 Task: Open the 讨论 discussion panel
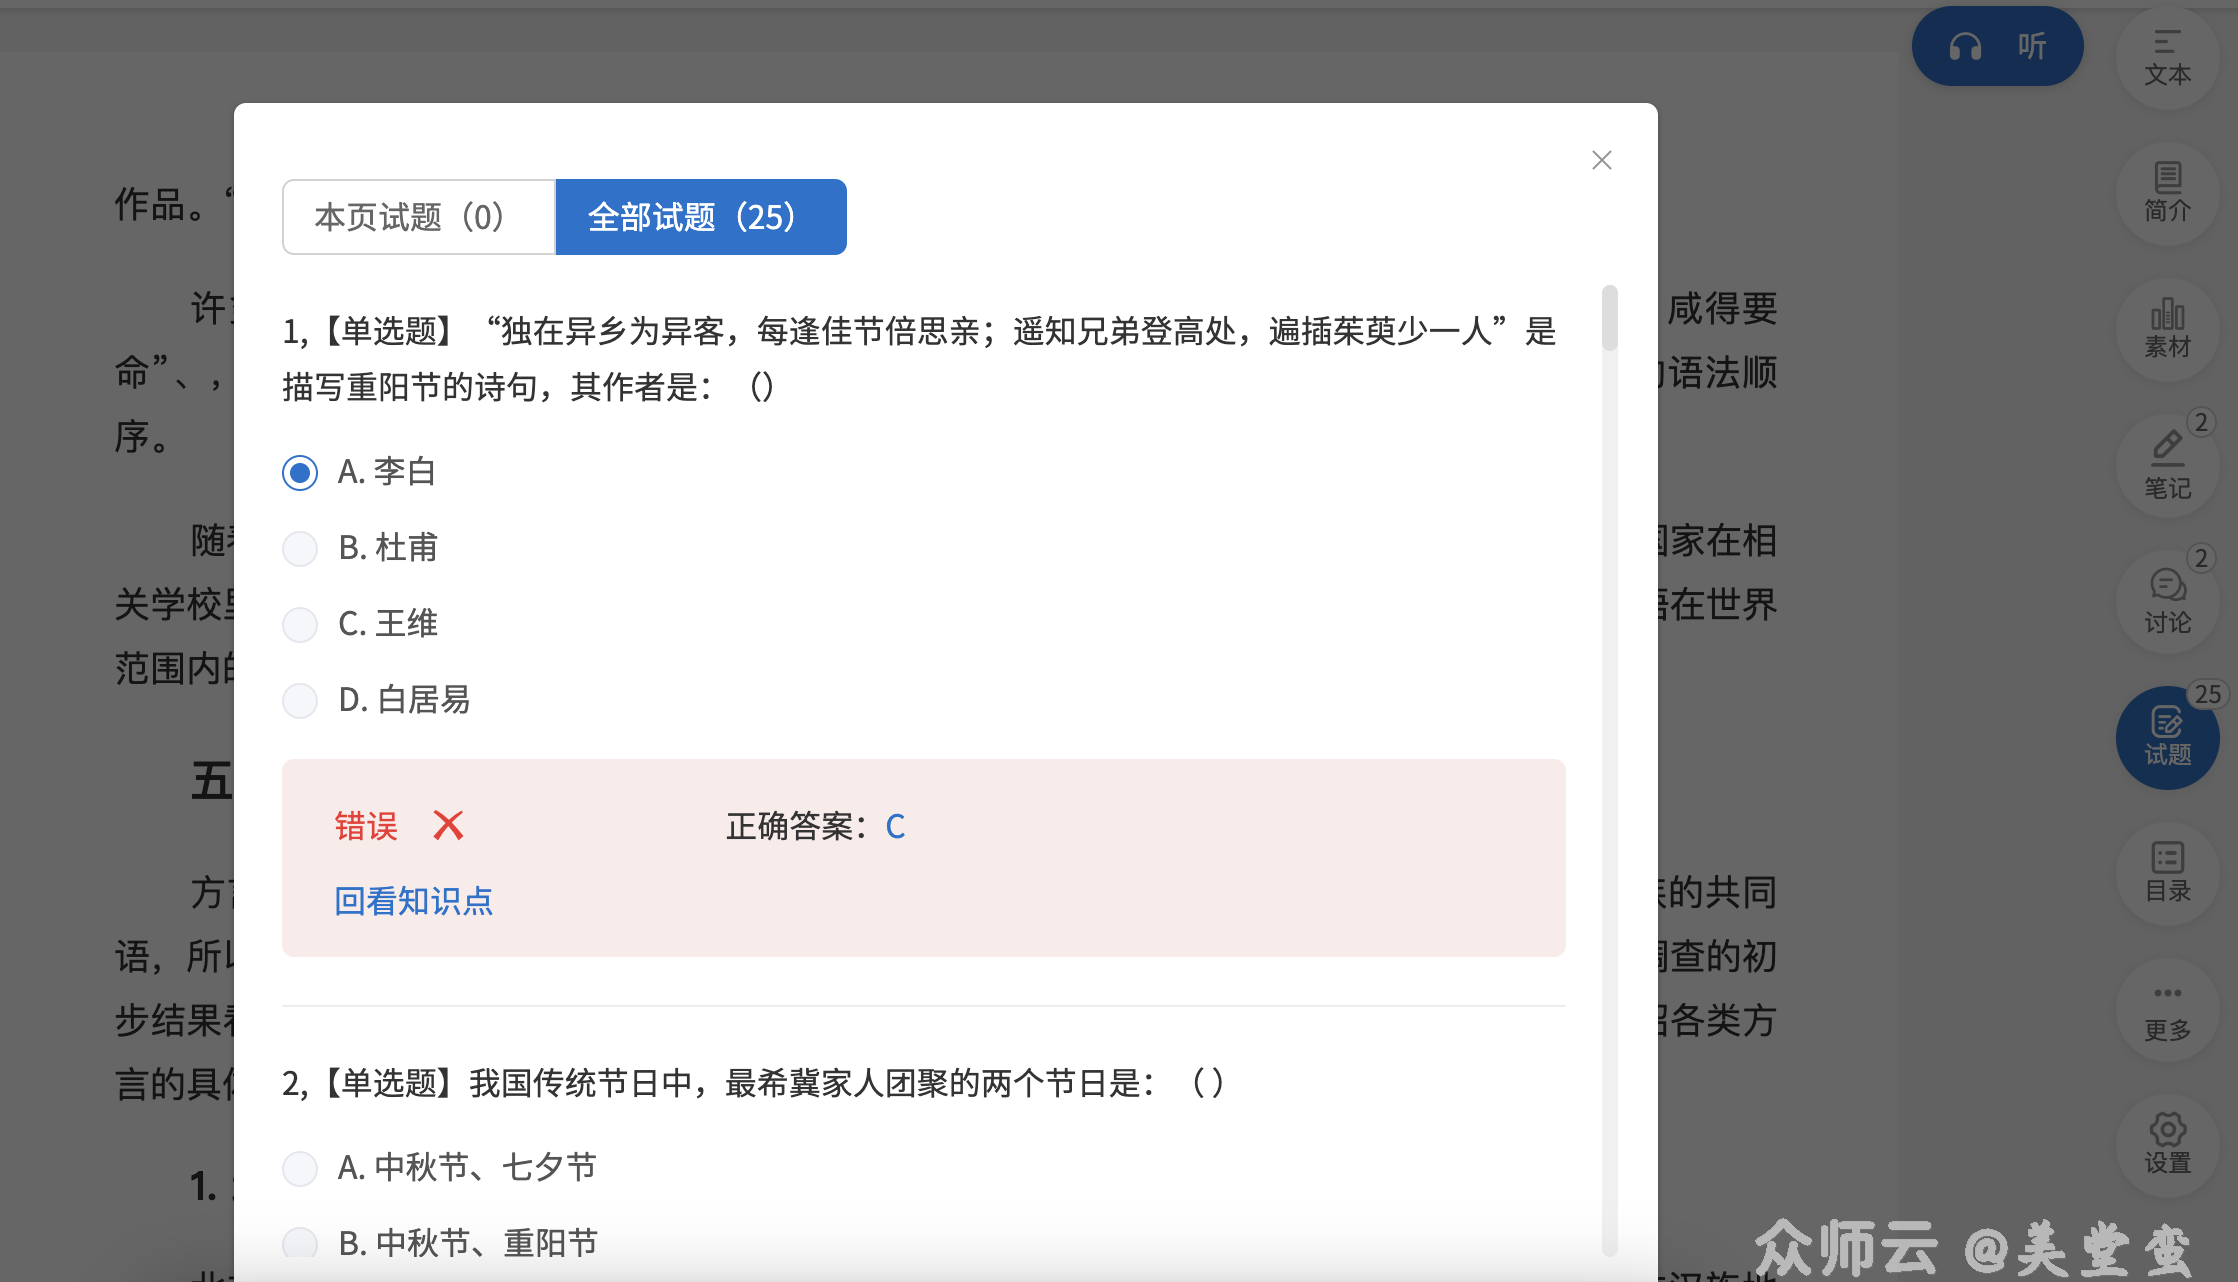[x=2166, y=603]
